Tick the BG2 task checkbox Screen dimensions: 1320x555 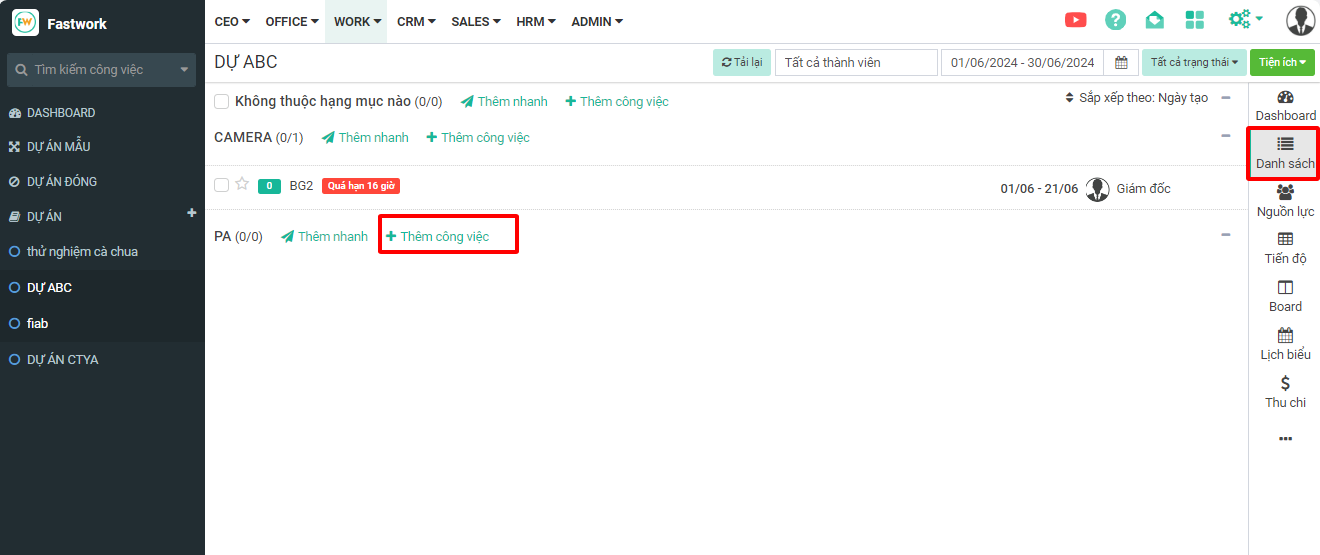click(x=222, y=186)
